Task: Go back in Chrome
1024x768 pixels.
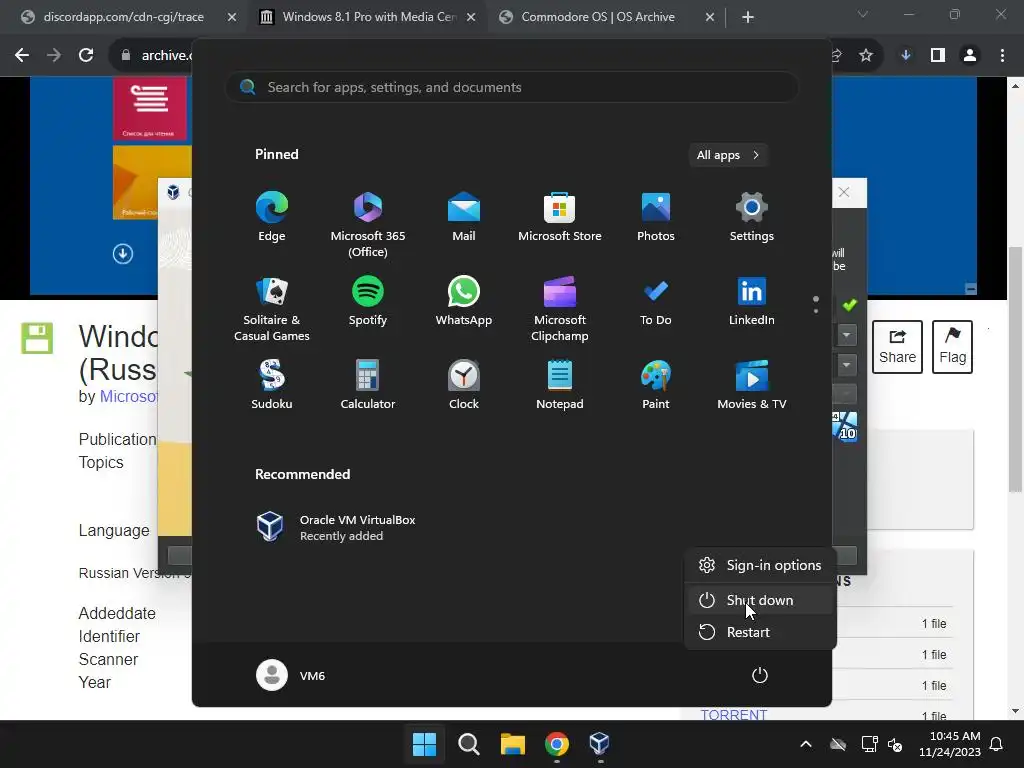Action: pos(22,56)
